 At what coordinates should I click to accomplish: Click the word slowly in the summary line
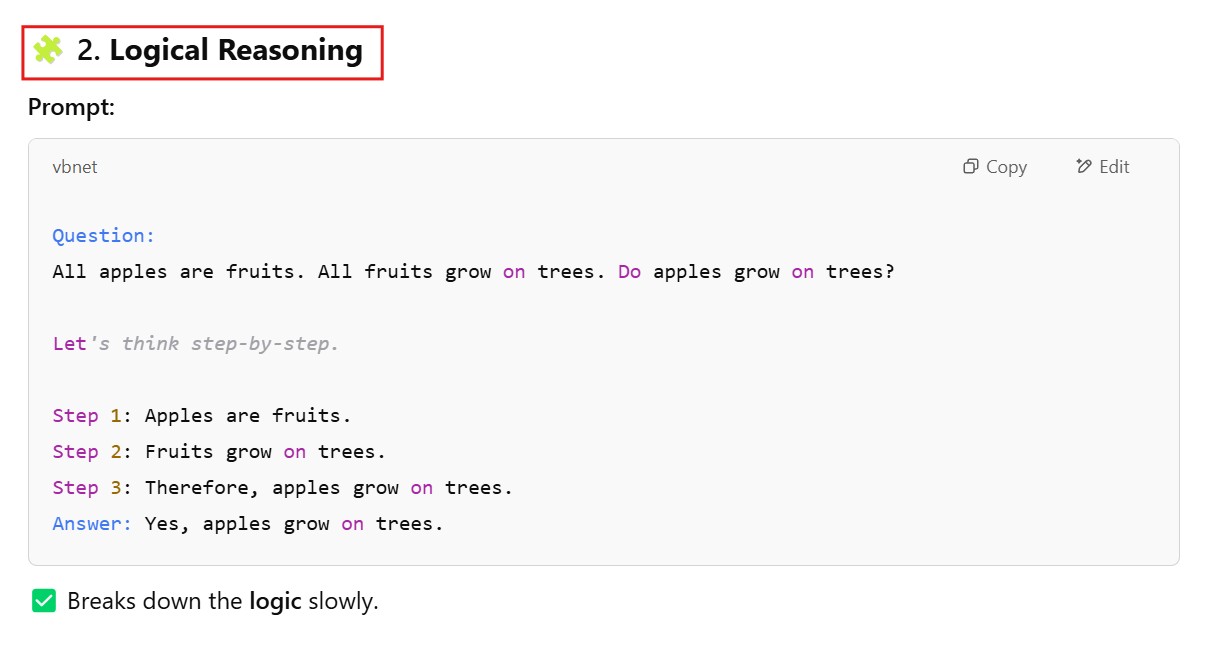coord(343,602)
